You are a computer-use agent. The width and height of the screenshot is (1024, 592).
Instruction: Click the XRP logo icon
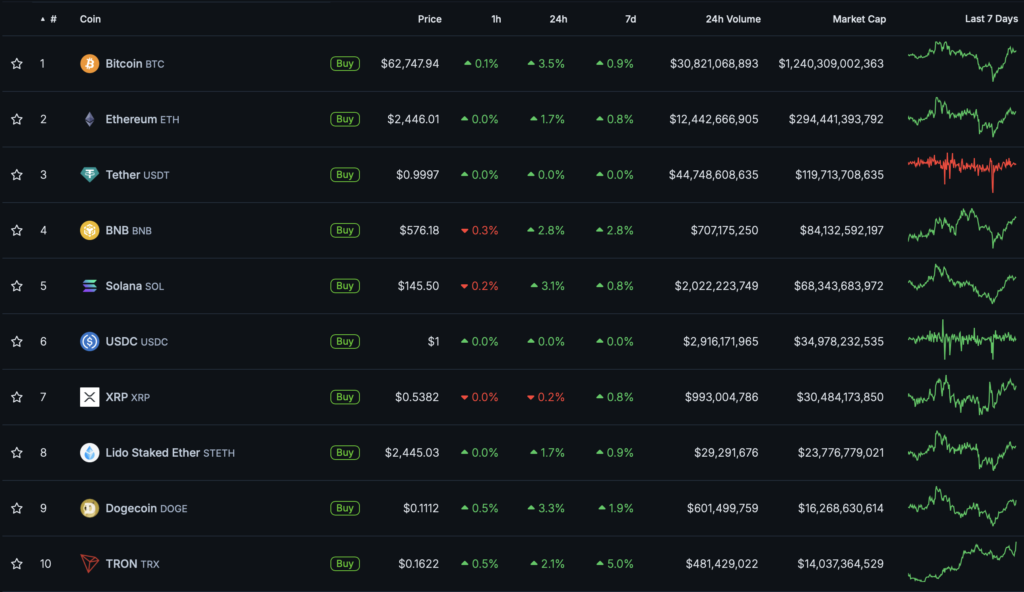[x=90, y=397]
